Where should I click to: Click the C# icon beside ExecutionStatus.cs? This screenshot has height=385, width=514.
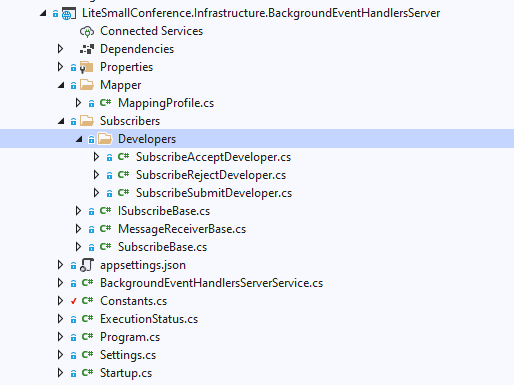(87, 319)
